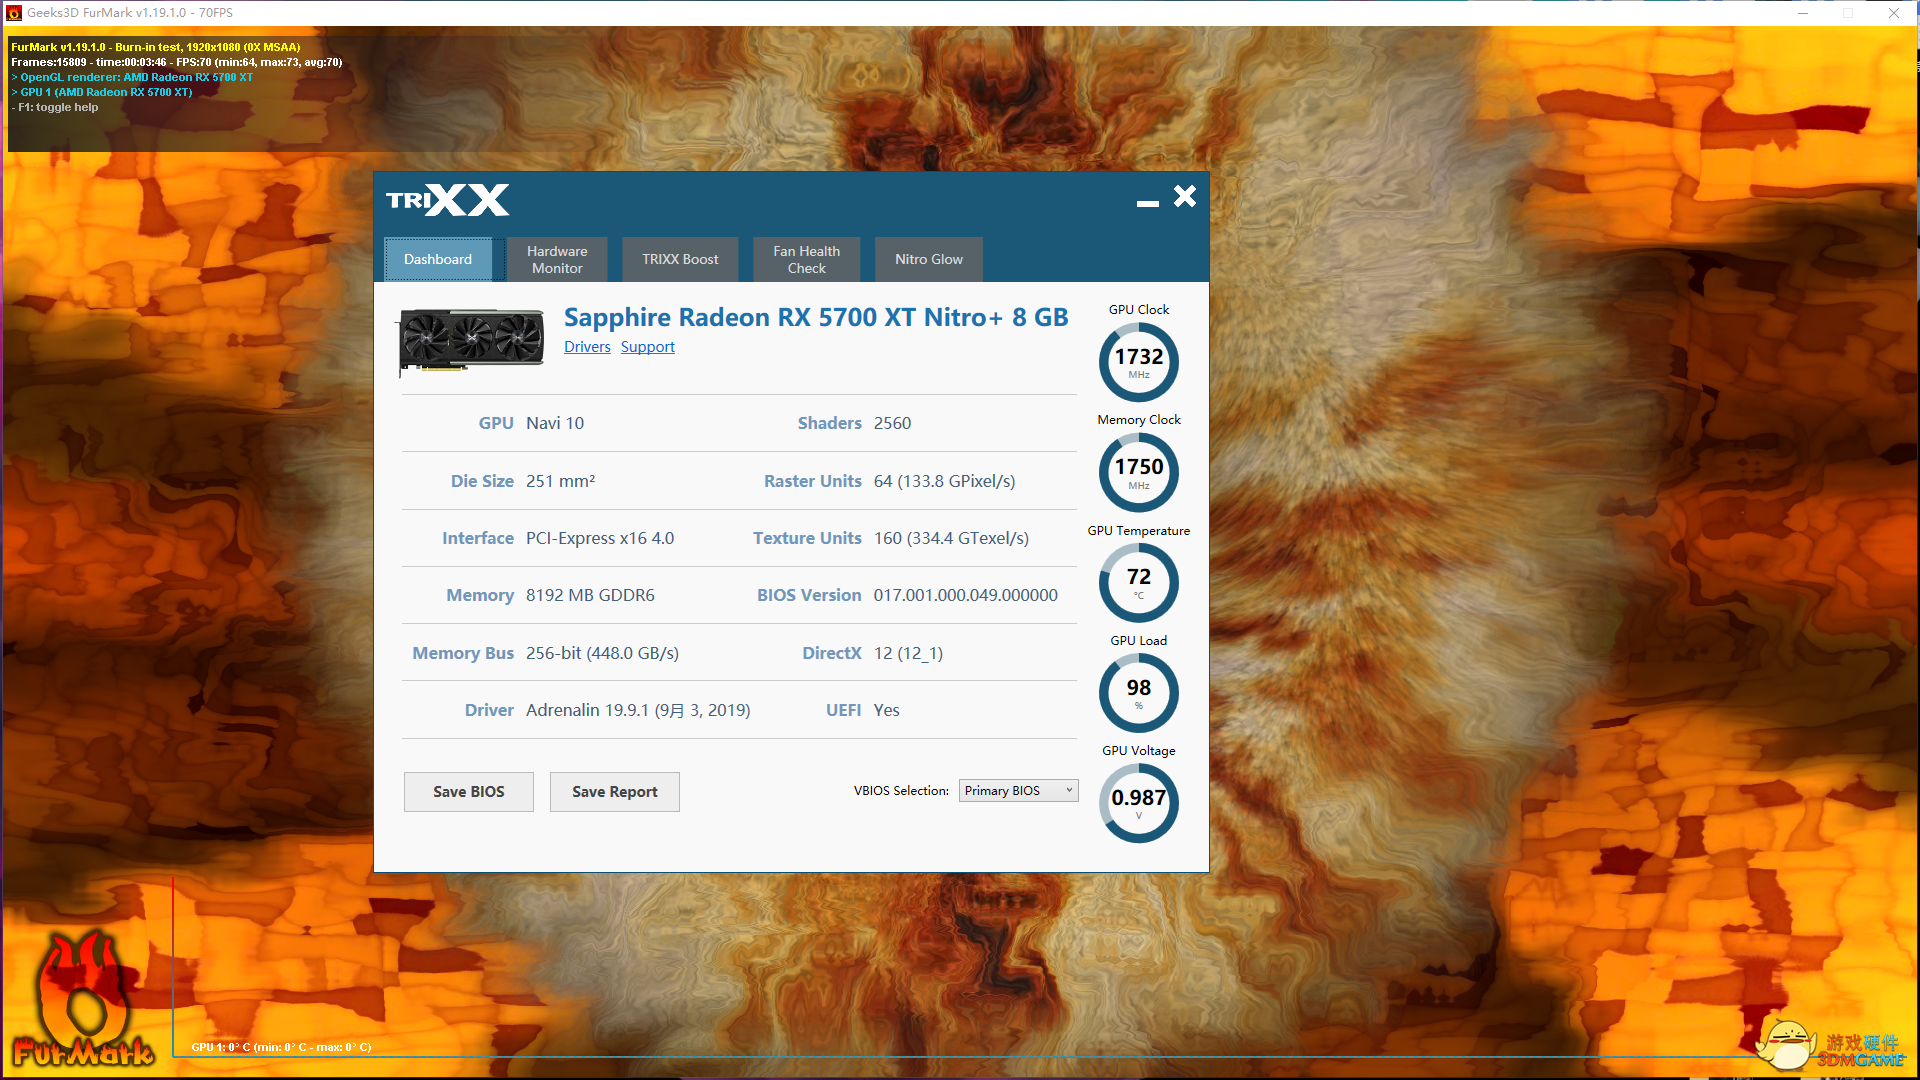This screenshot has width=1920, height=1080.
Task: Click the Save BIOS button
Action: (469, 791)
